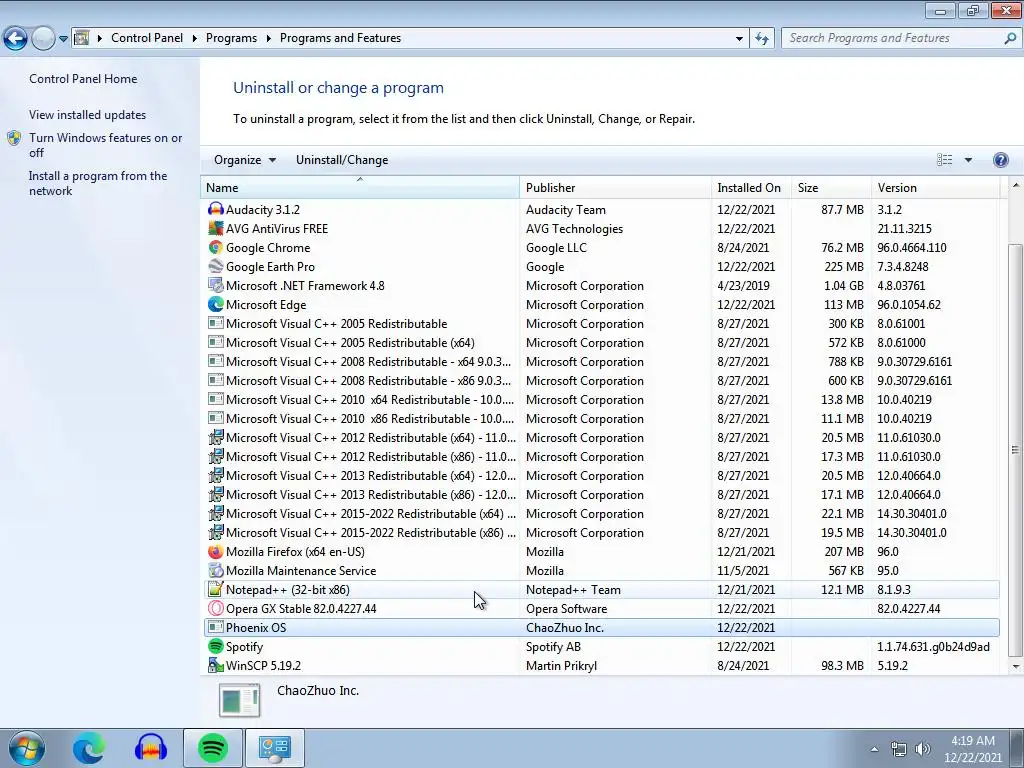
Task: Click the Google Chrome icon in list
Action: 216,247
